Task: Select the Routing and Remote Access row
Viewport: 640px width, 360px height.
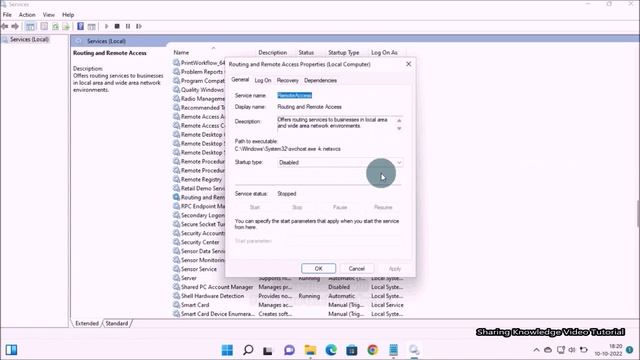Action: coord(198,197)
